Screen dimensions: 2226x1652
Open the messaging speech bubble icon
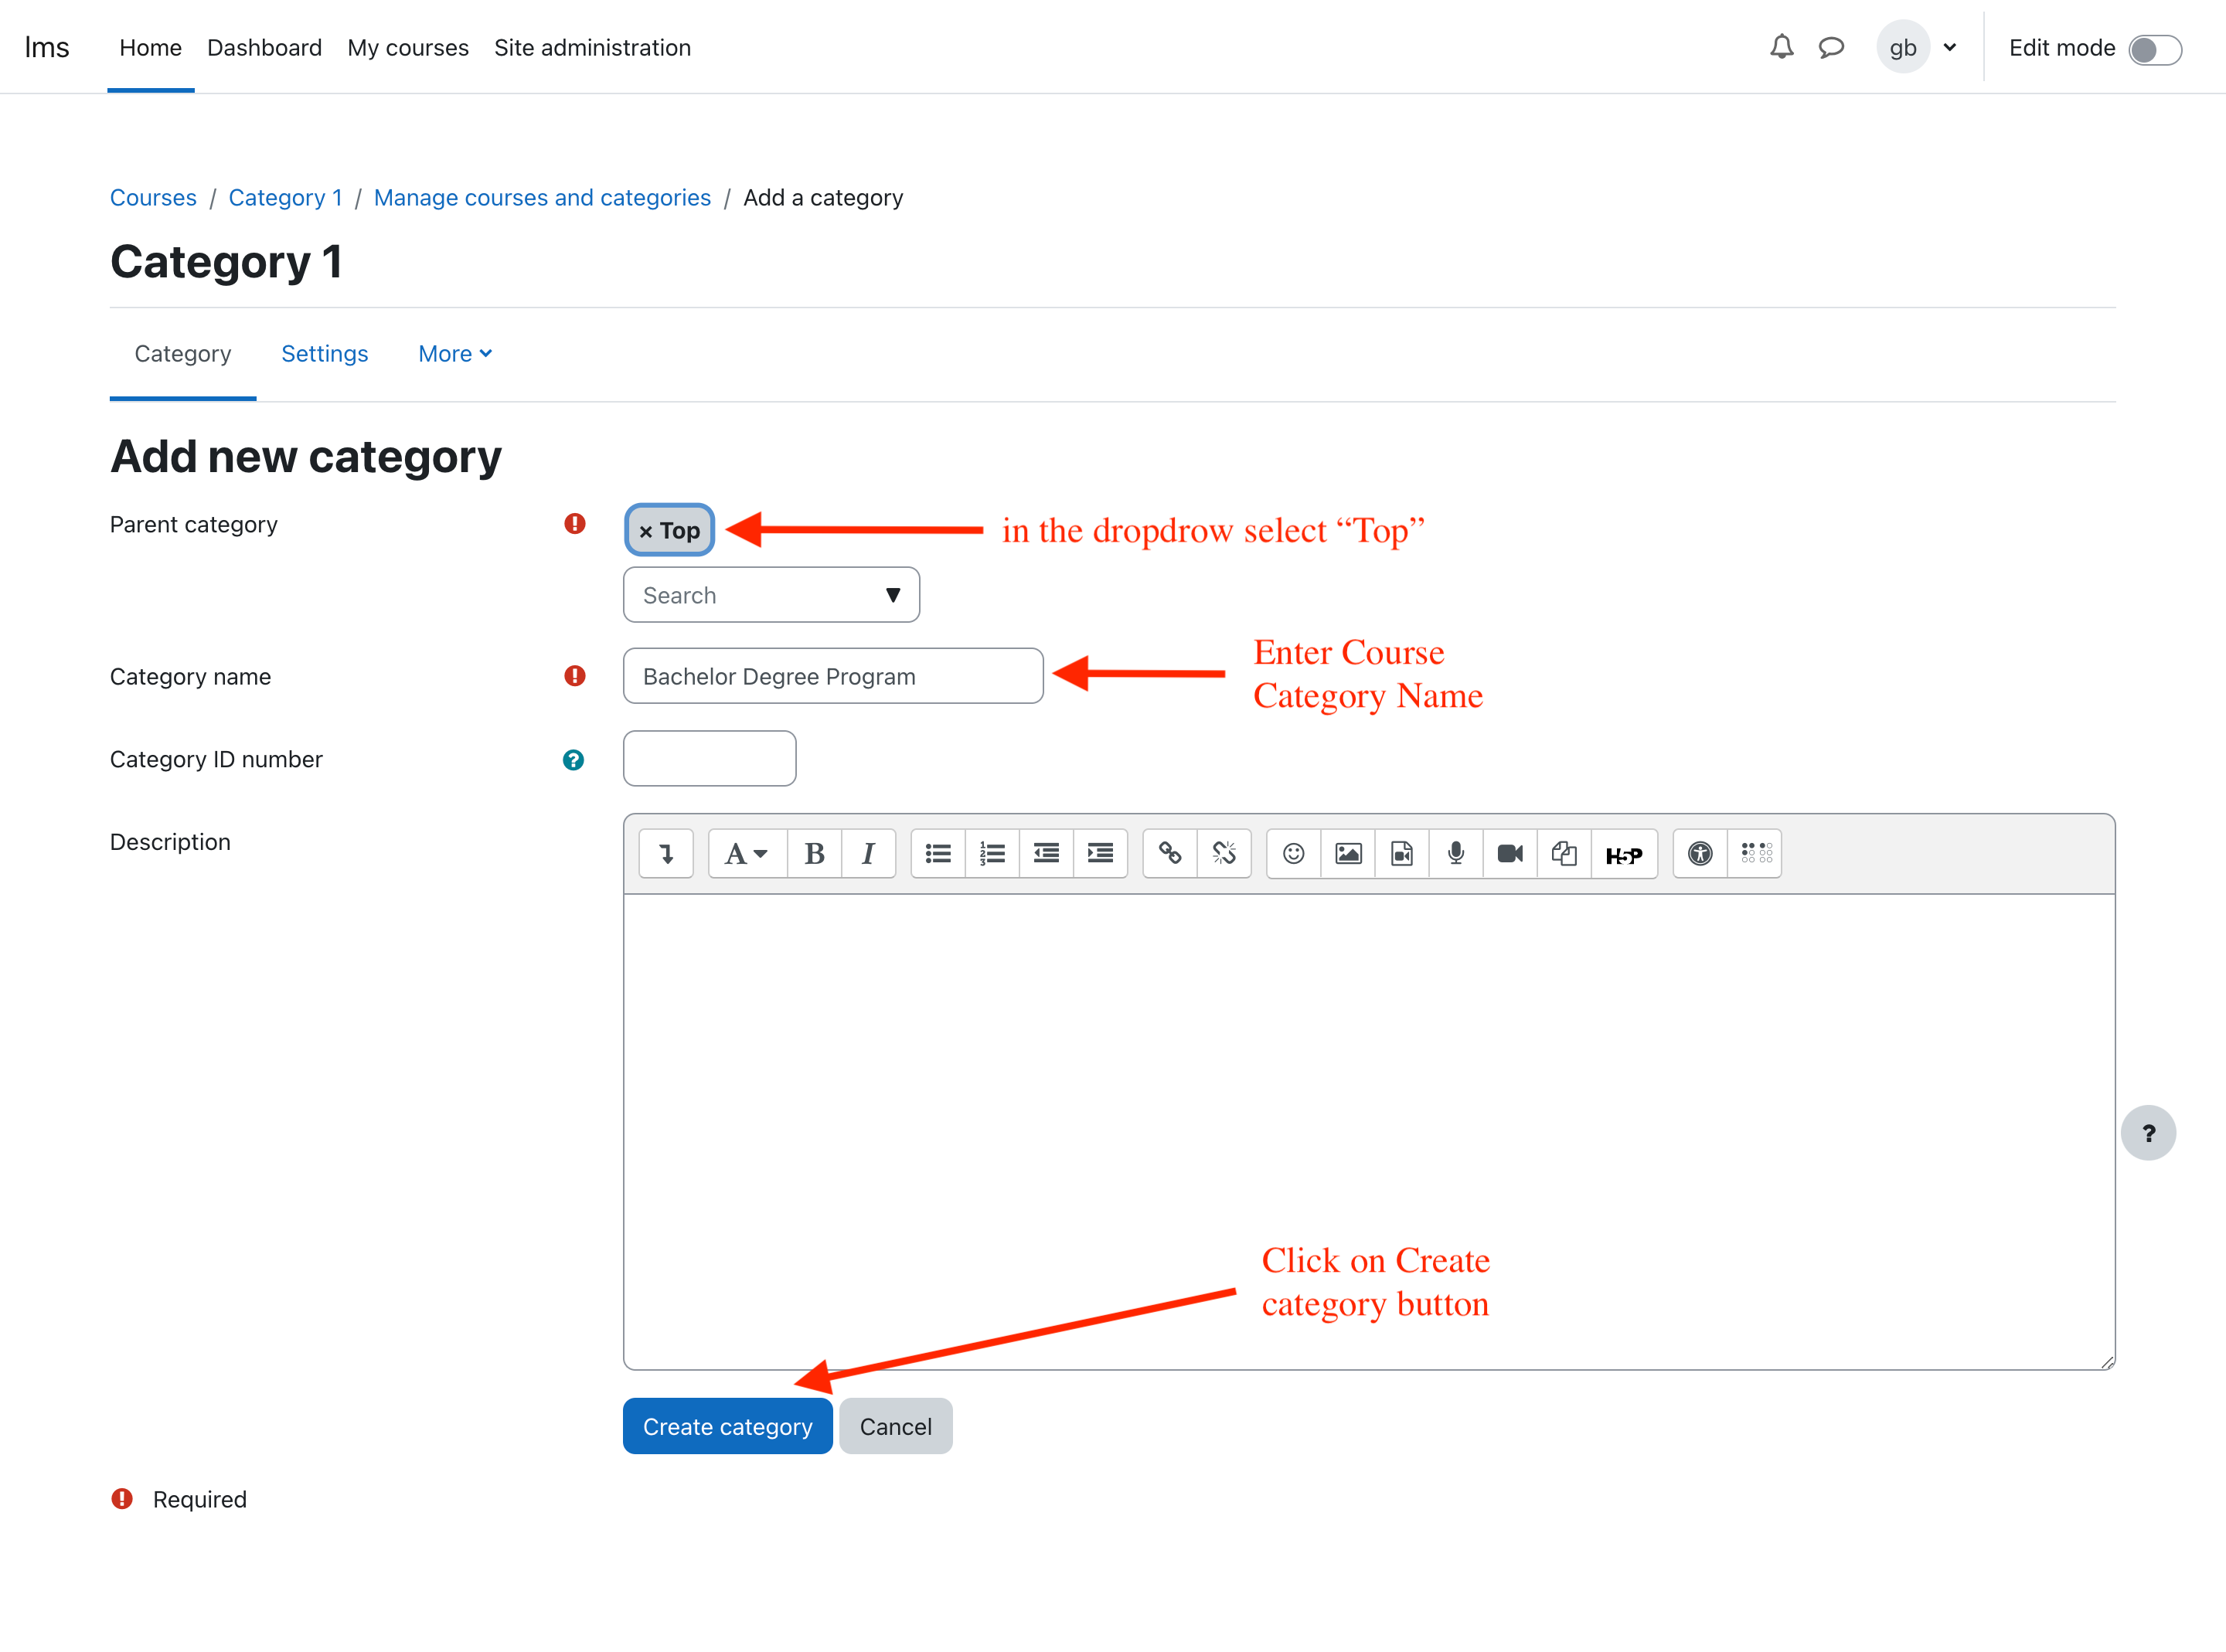[x=1831, y=47]
